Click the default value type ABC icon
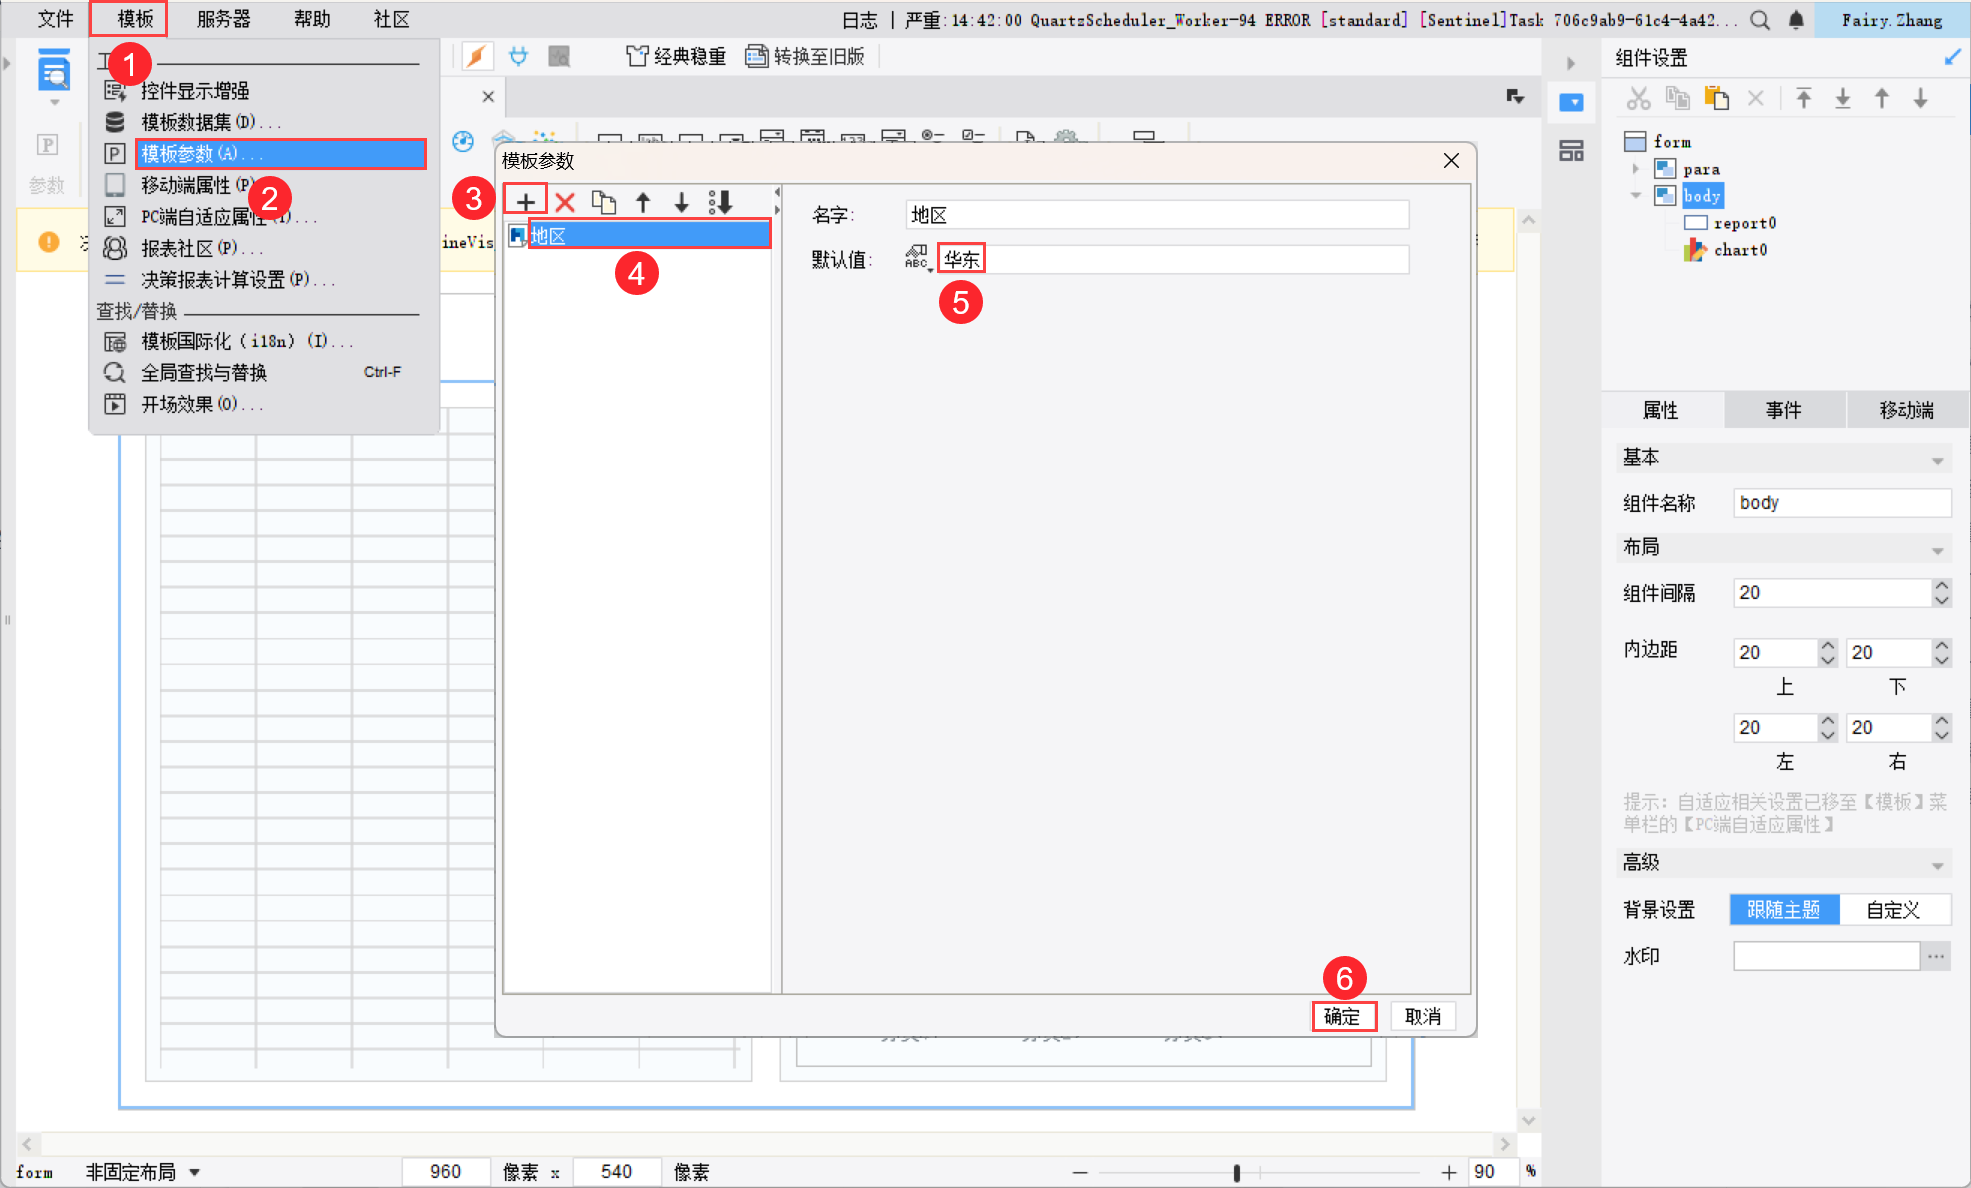This screenshot has width=1971, height=1188. coord(917,259)
